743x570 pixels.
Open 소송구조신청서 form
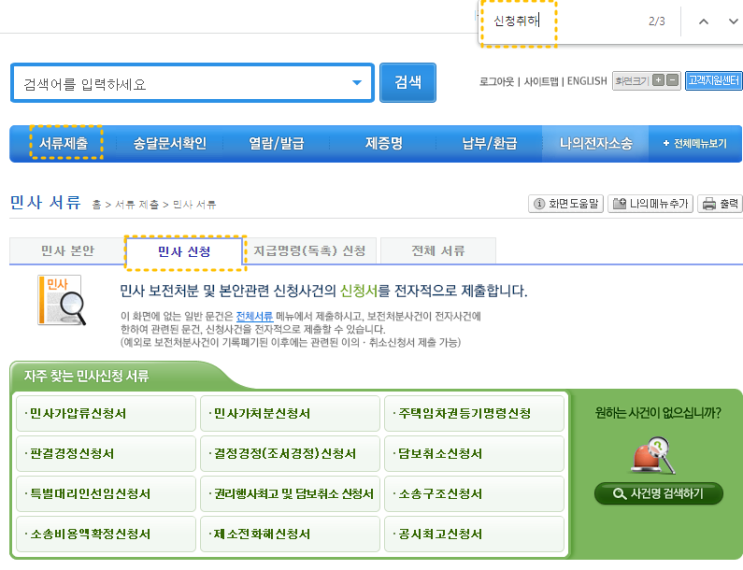(x=474, y=494)
